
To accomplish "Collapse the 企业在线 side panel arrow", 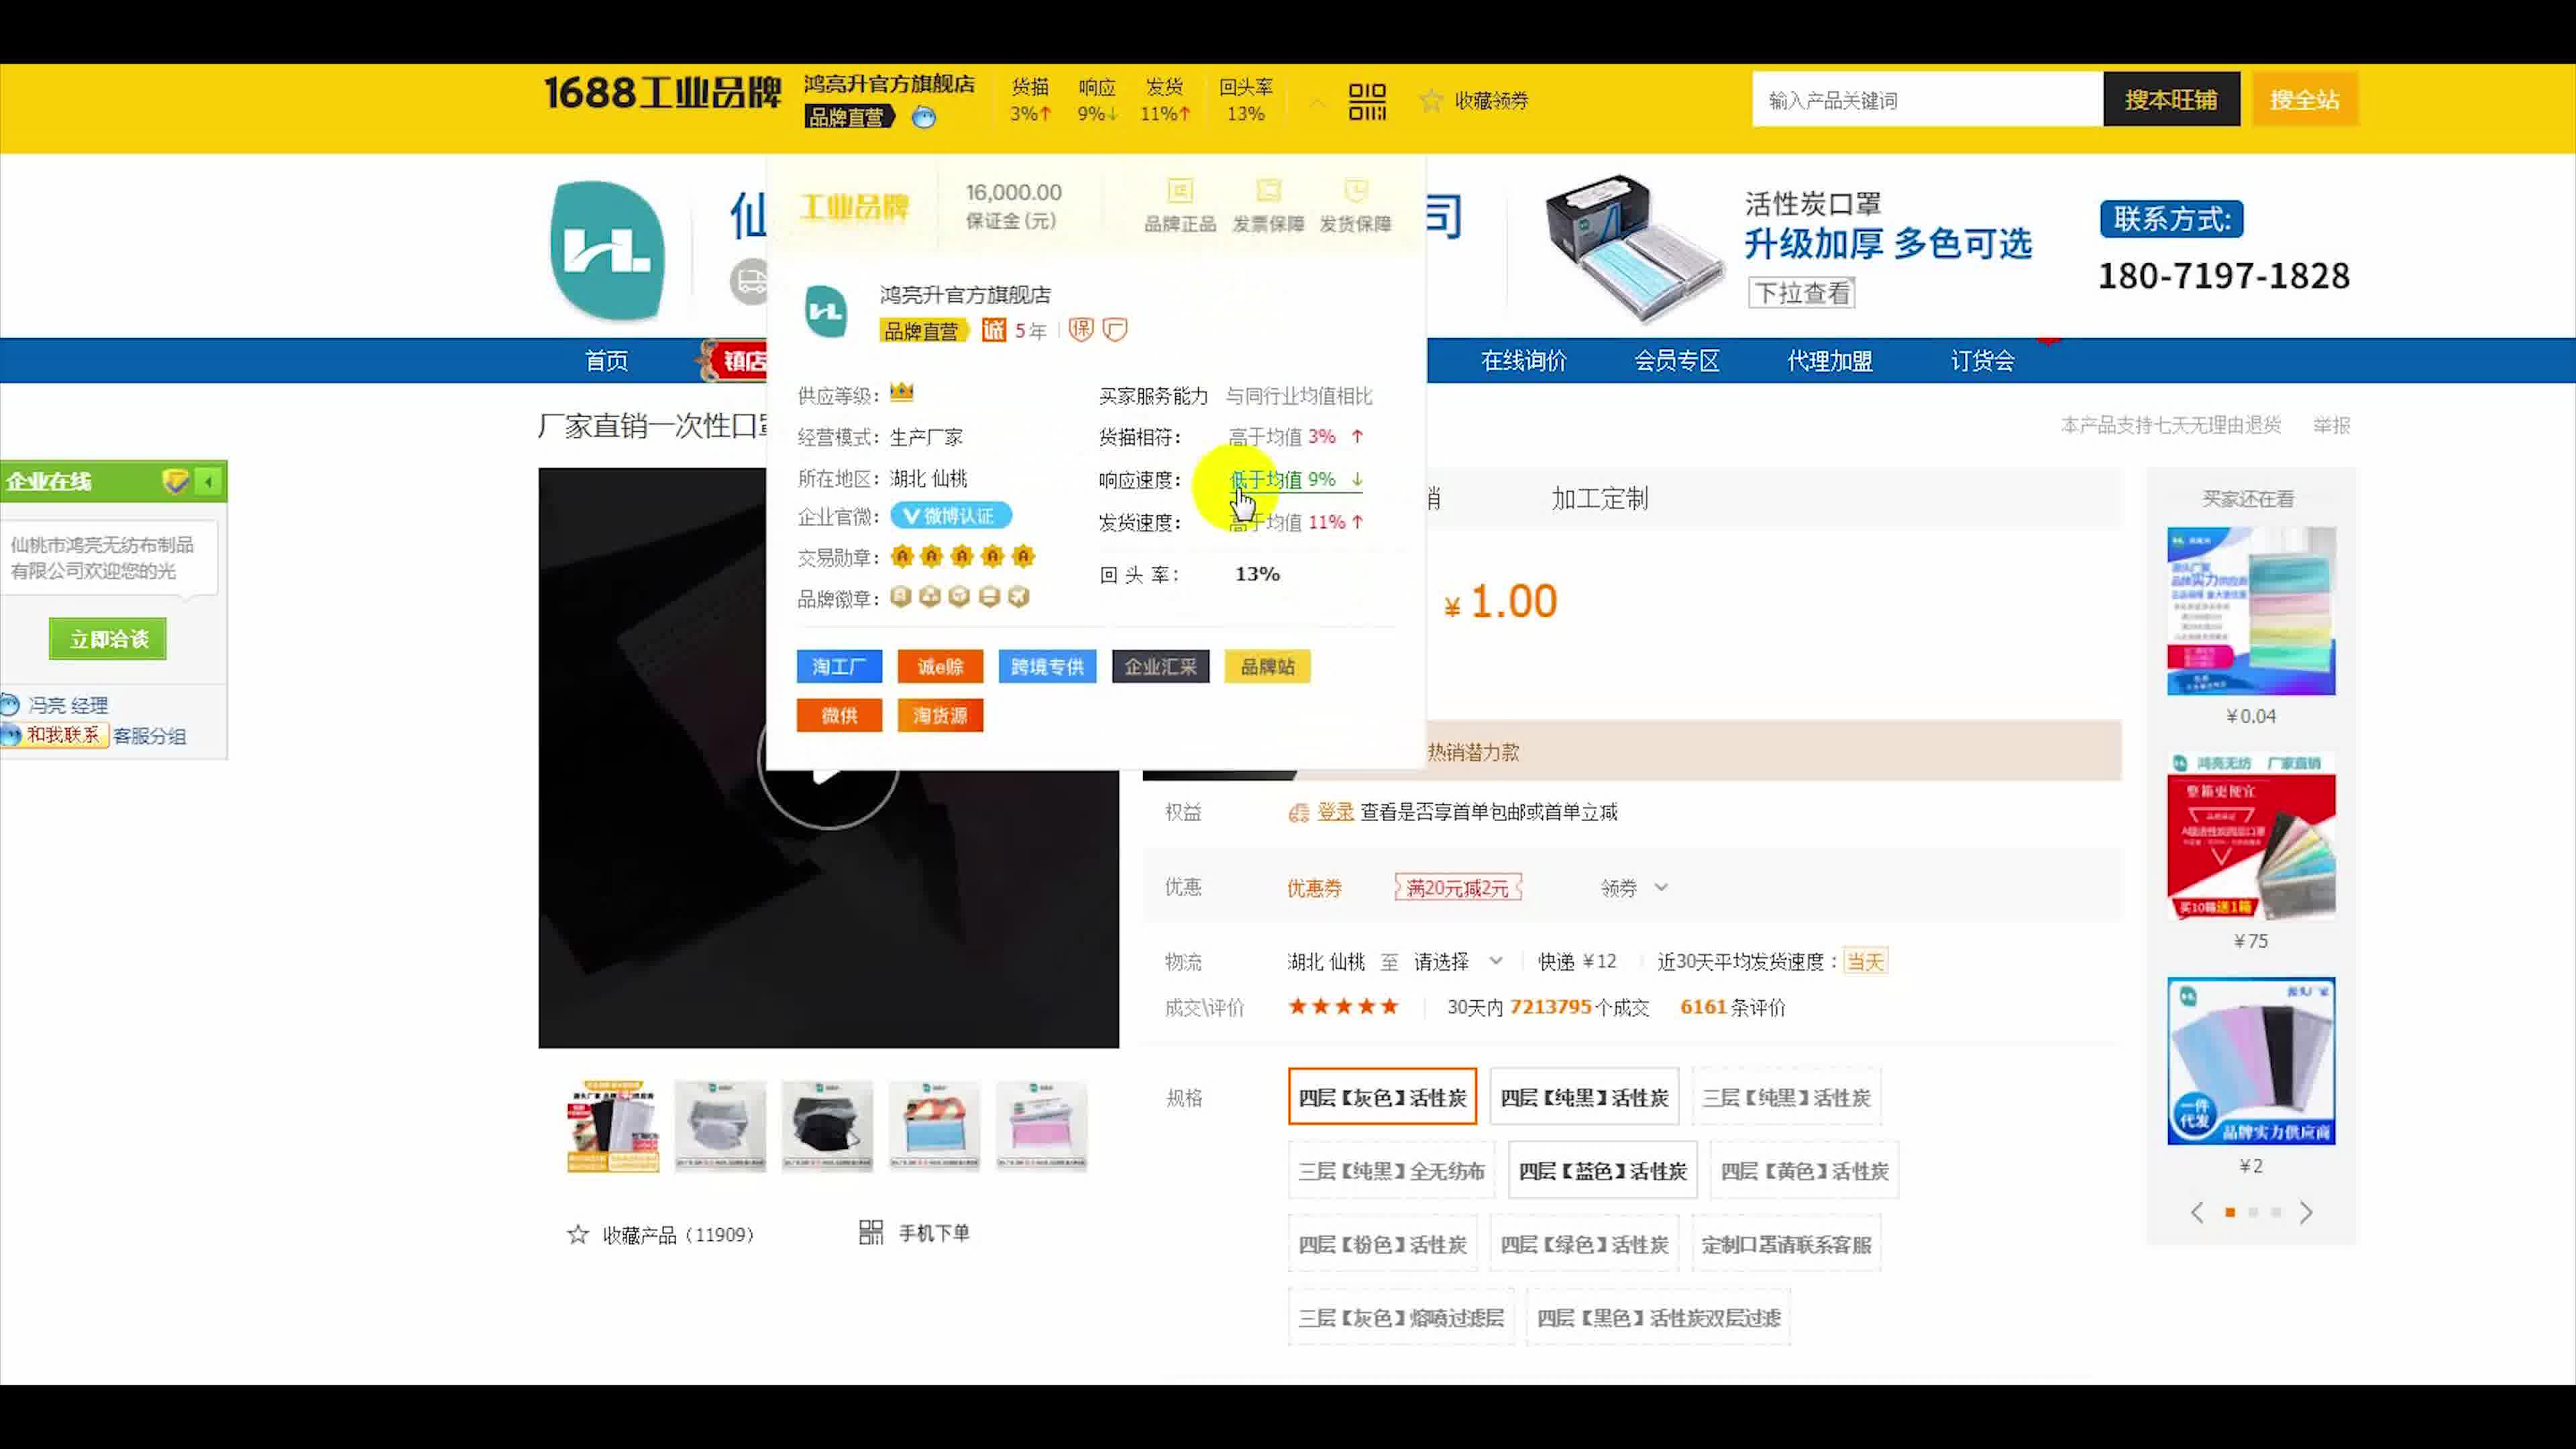I will point(208,482).
